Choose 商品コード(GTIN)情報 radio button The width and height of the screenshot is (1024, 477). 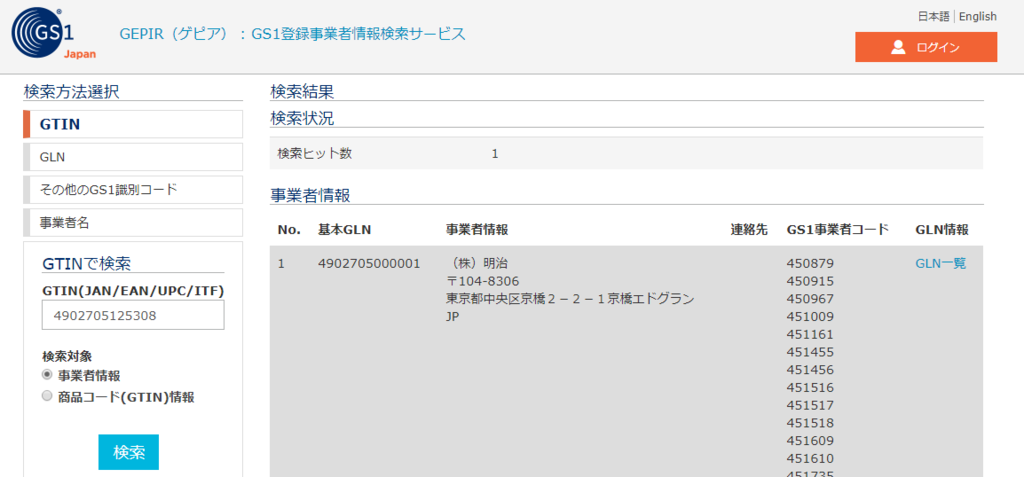tap(46, 396)
